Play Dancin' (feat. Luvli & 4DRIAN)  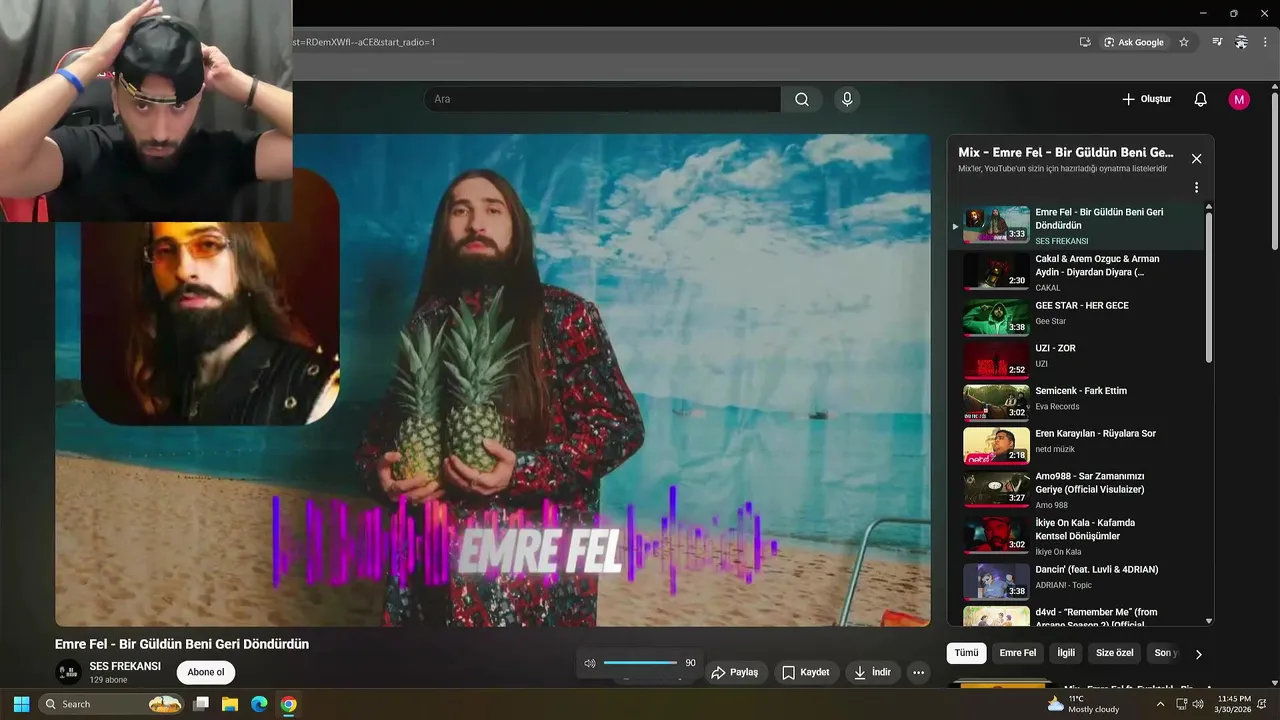pos(1078,579)
